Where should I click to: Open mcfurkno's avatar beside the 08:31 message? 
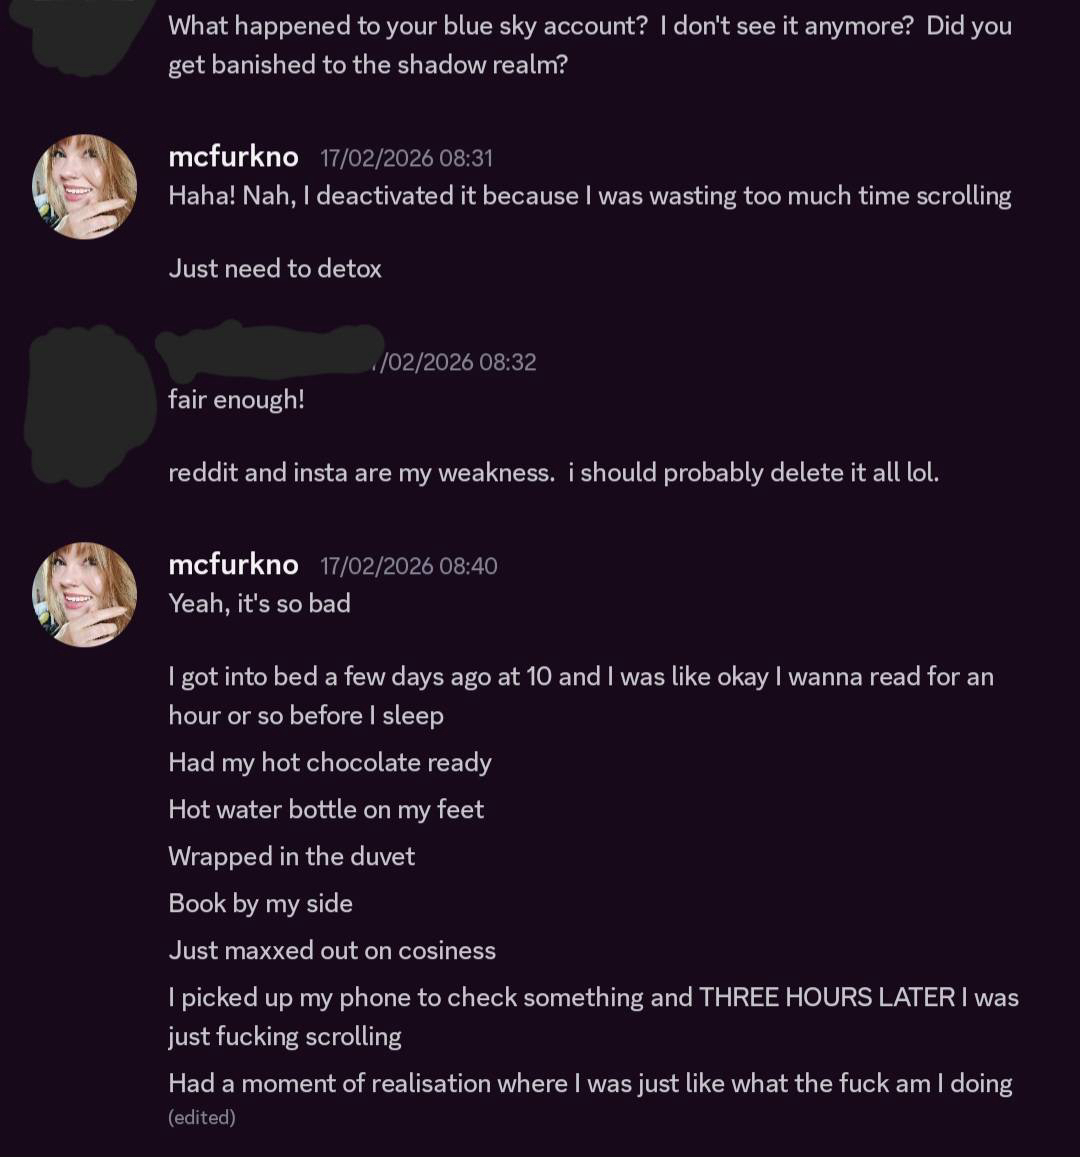click(84, 187)
